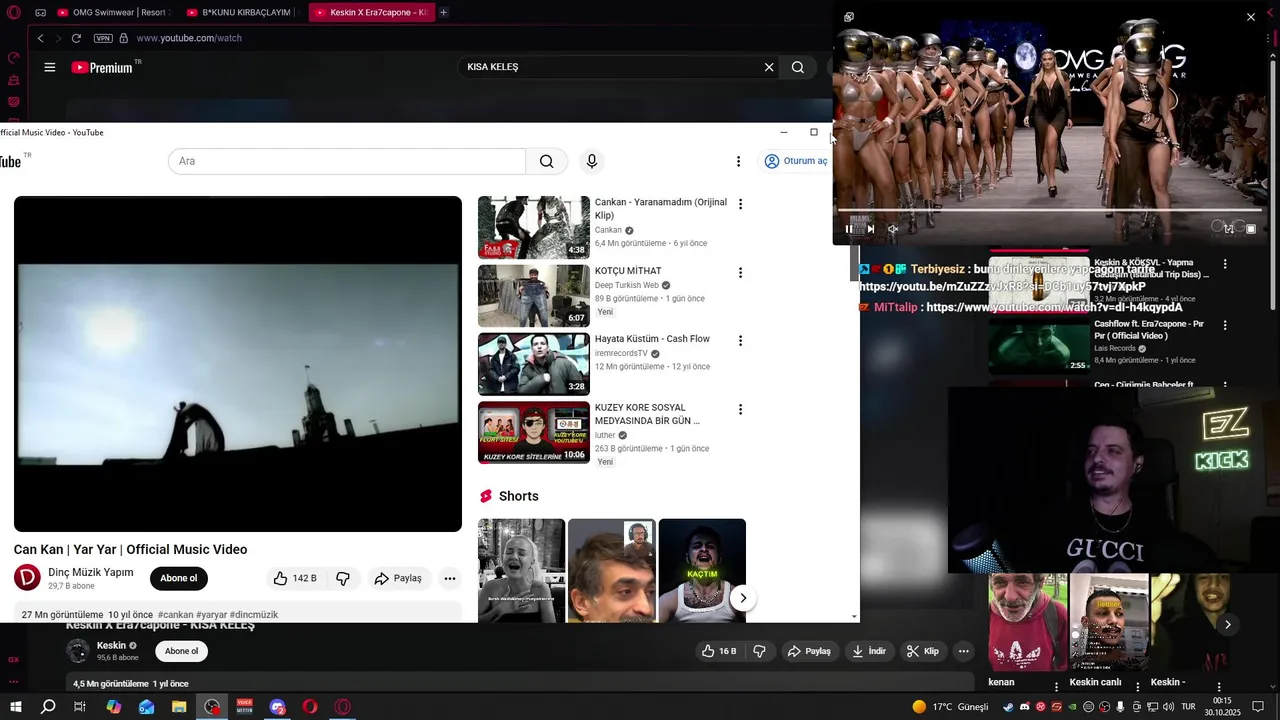Viewport: 1280px width, 720px height.
Task: Click the #cankan hashtag link
Action: pos(175,615)
